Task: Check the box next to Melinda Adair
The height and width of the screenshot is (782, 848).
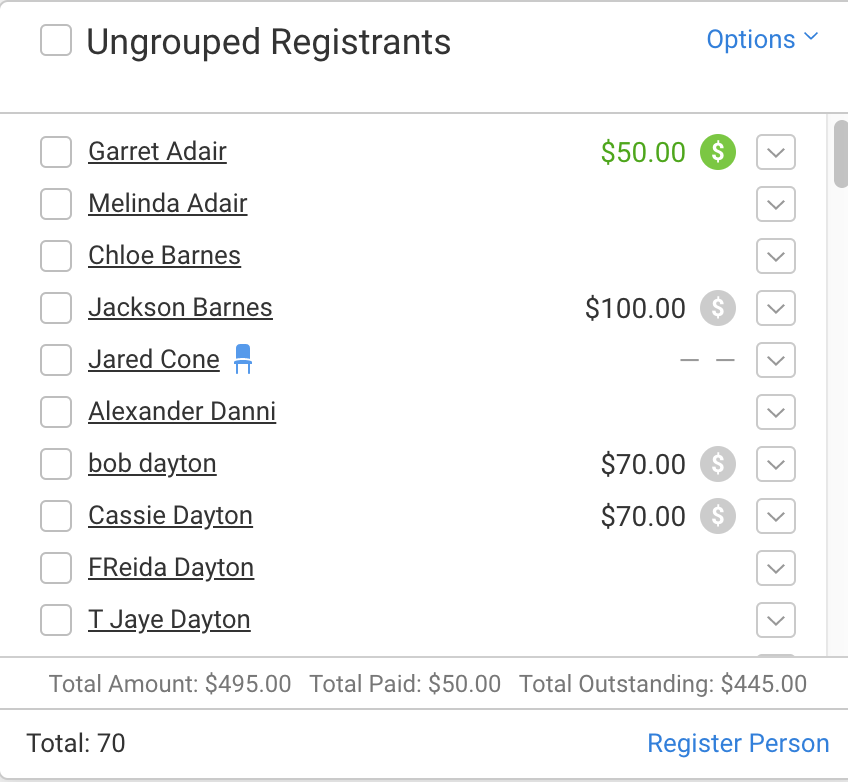Action: click(x=56, y=204)
